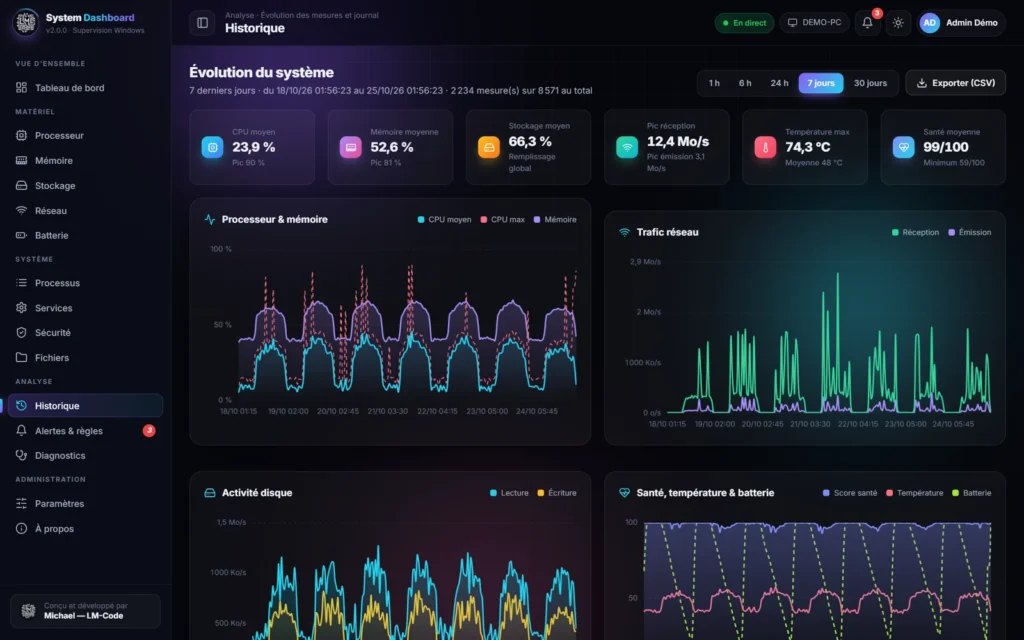Click the Batterie icon in sidebar
Screen dimensions: 1024x640
pos(22,235)
